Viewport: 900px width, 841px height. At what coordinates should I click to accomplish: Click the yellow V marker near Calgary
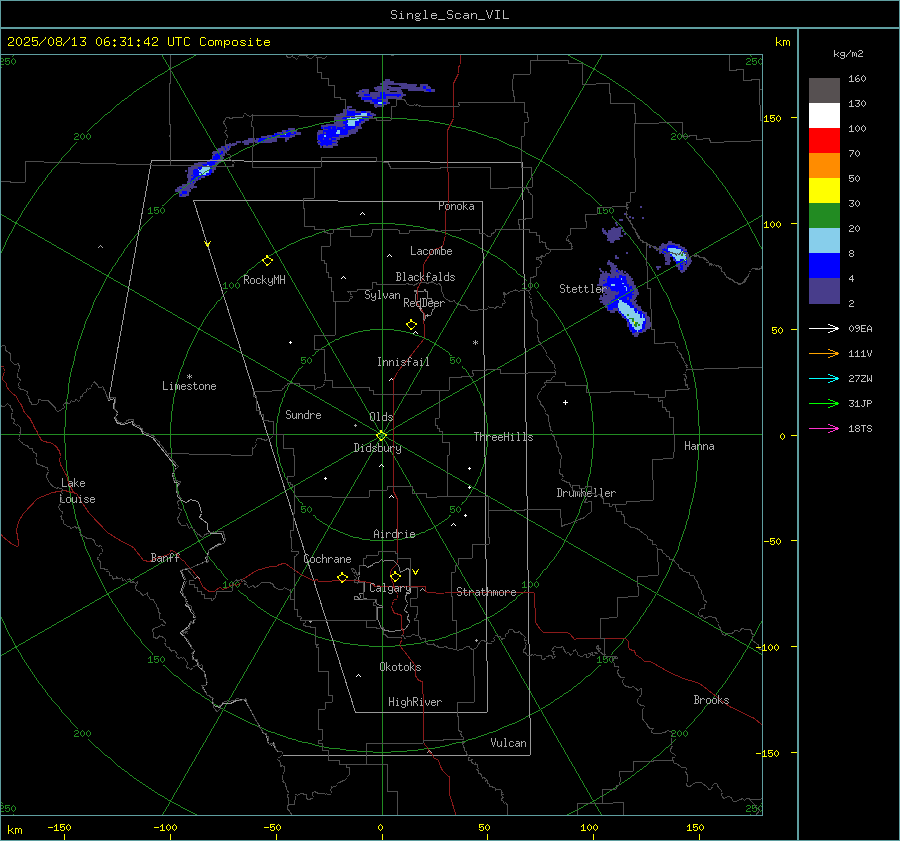tap(416, 572)
